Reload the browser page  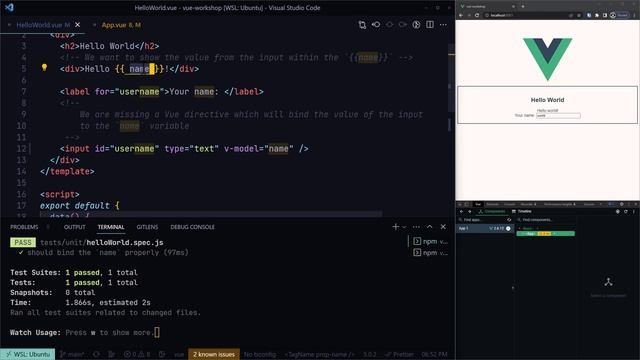477,15
